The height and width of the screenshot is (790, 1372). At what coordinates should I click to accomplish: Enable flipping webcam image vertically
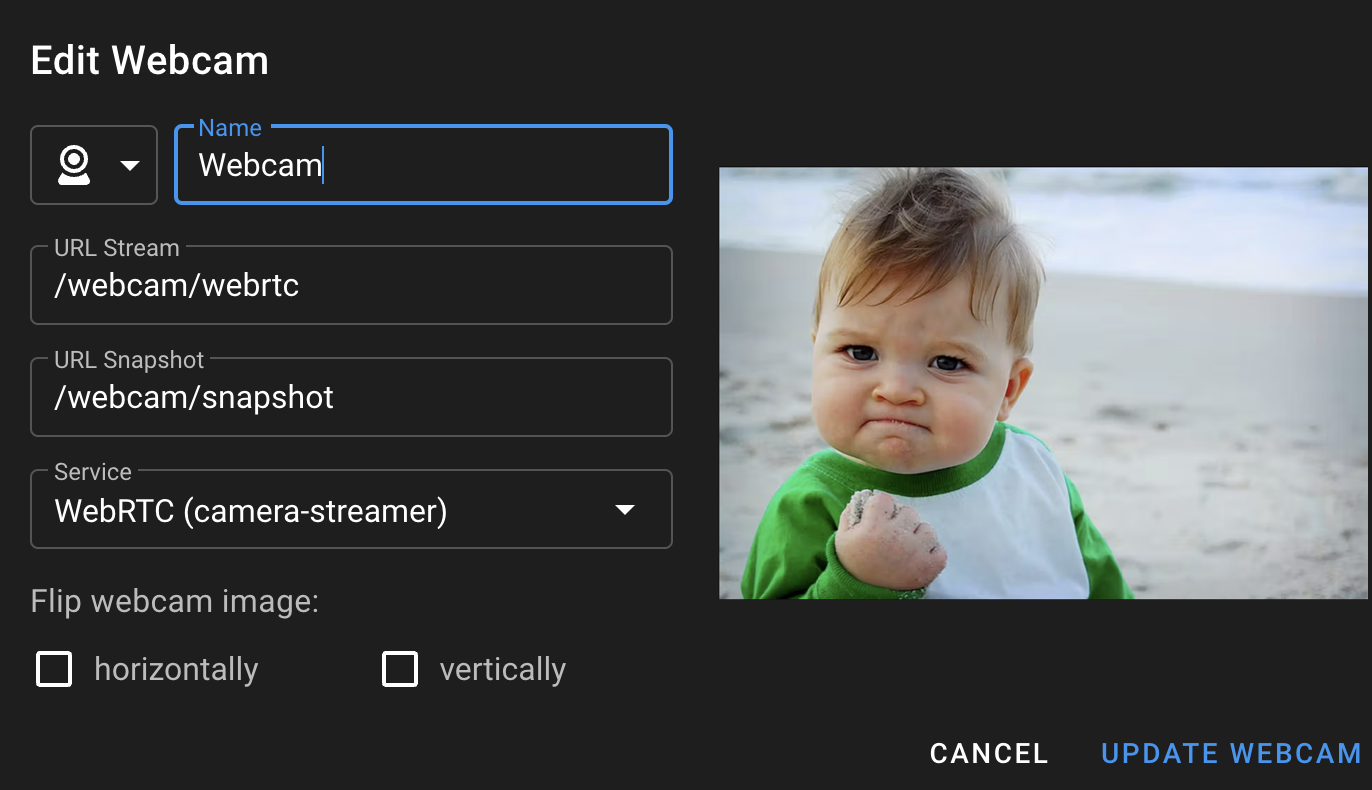pos(400,669)
